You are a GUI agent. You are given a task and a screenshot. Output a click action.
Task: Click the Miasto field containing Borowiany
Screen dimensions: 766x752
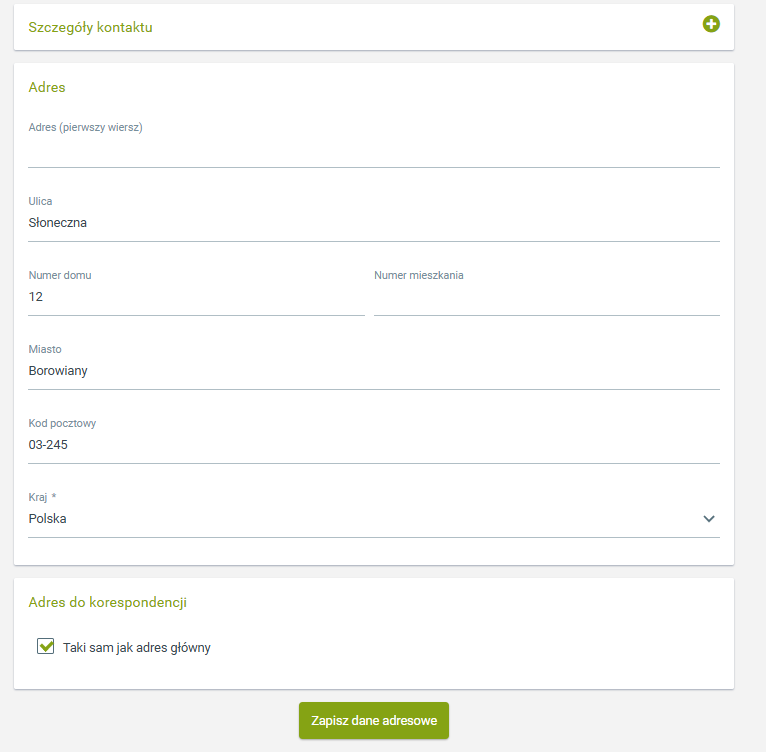[x=373, y=371]
